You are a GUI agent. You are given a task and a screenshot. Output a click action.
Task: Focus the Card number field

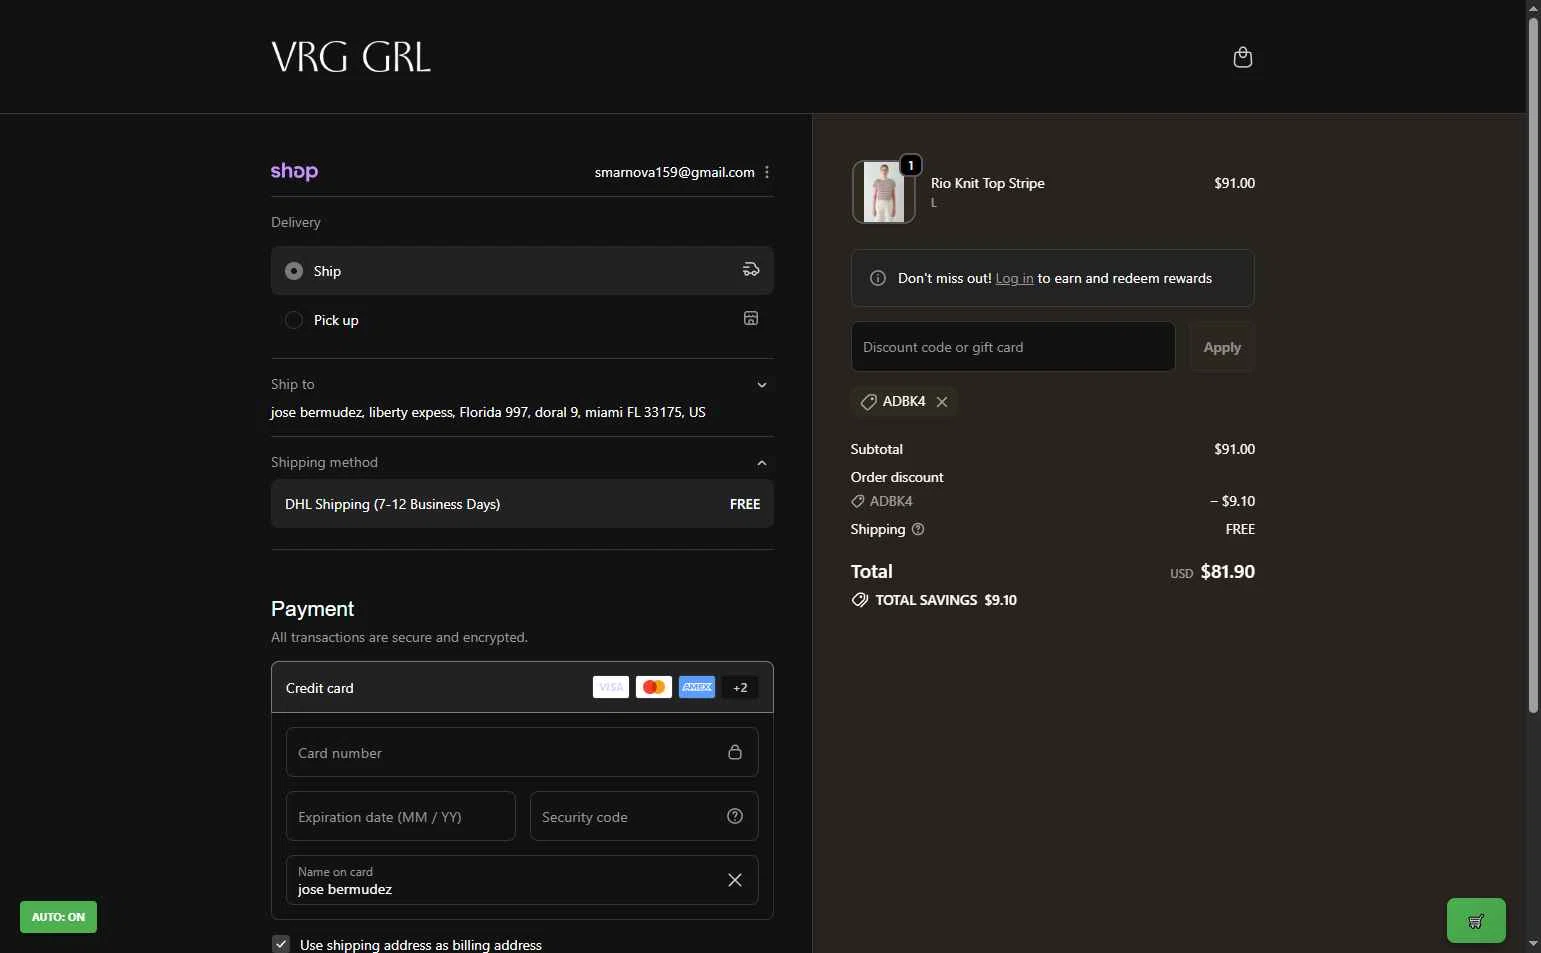[522, 752]
